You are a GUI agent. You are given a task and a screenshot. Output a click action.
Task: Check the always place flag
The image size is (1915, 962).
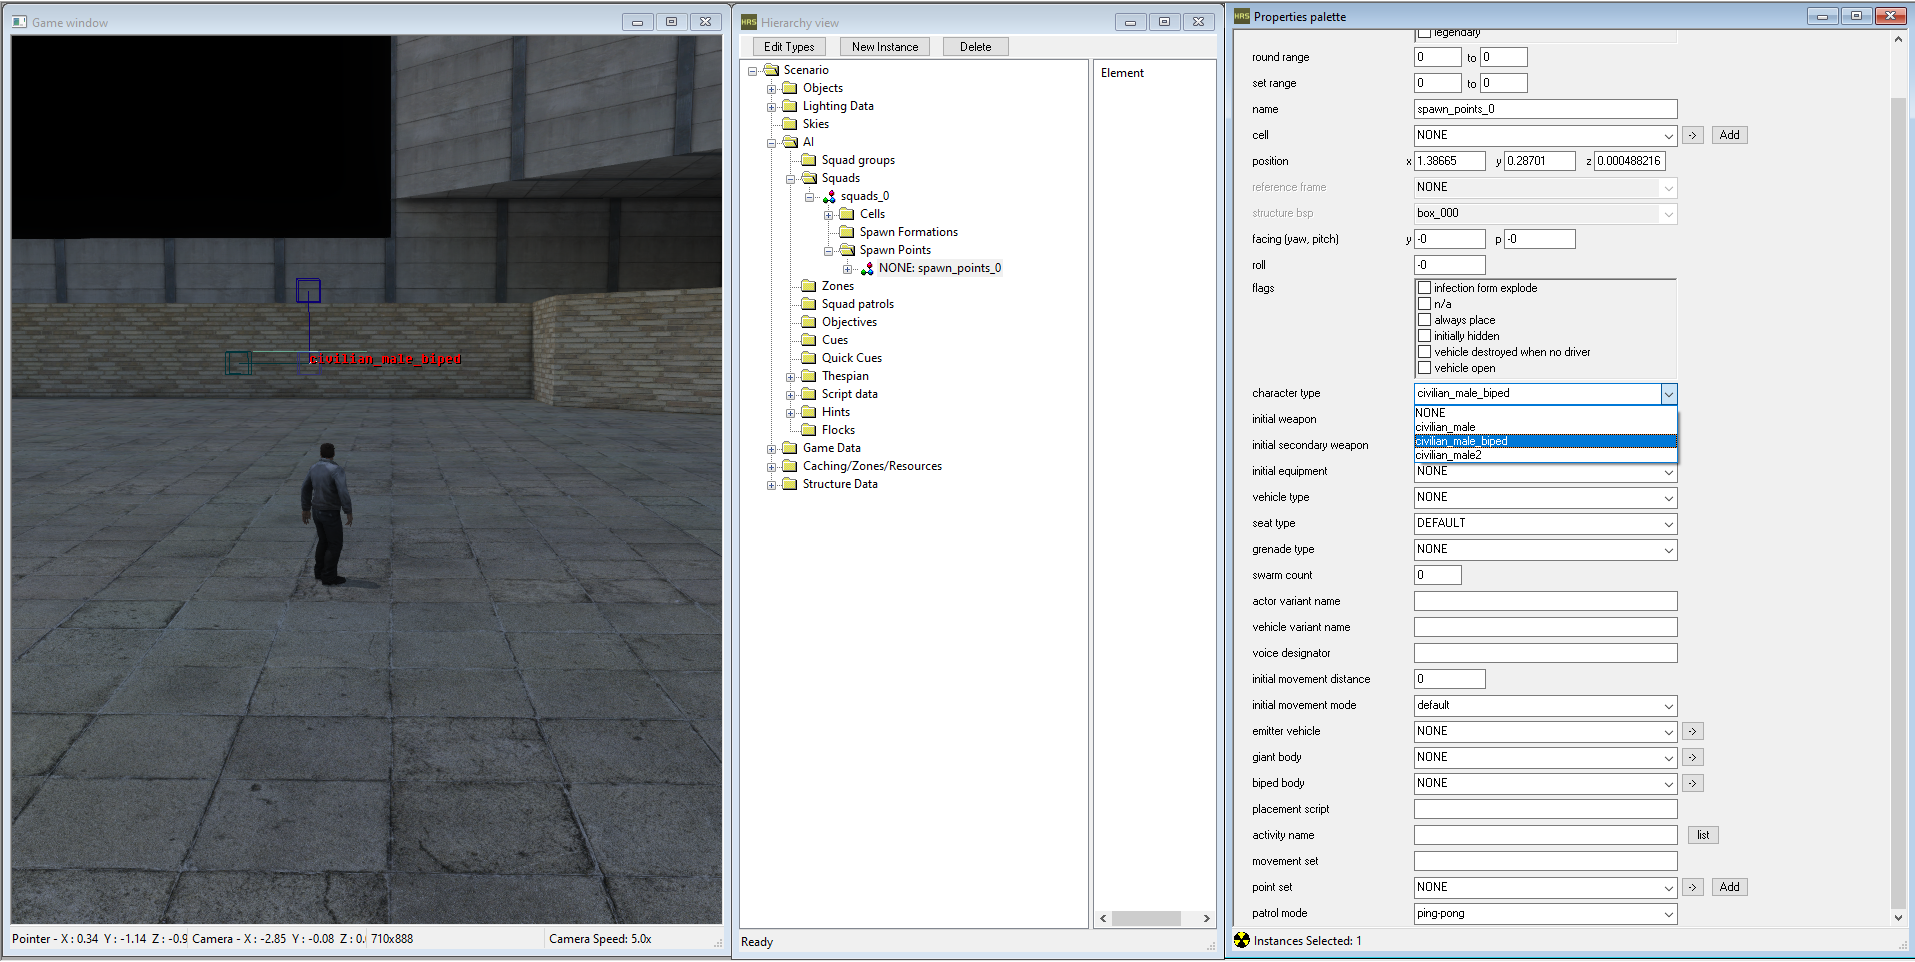(x=1424, y=319)
